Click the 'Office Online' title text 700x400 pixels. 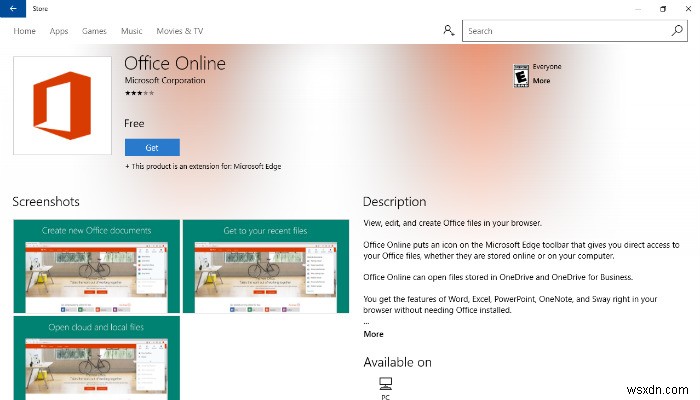pyautogui.click(x=175, y=63)
